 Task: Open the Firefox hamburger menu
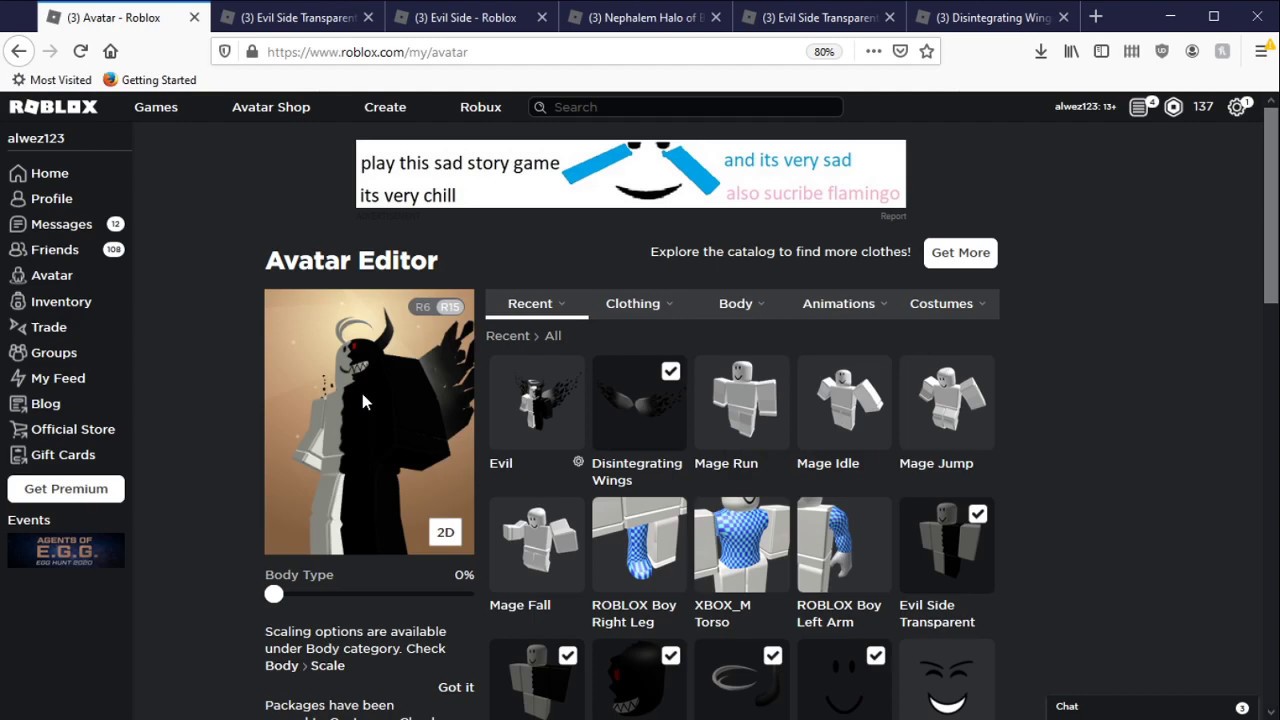1261,51
